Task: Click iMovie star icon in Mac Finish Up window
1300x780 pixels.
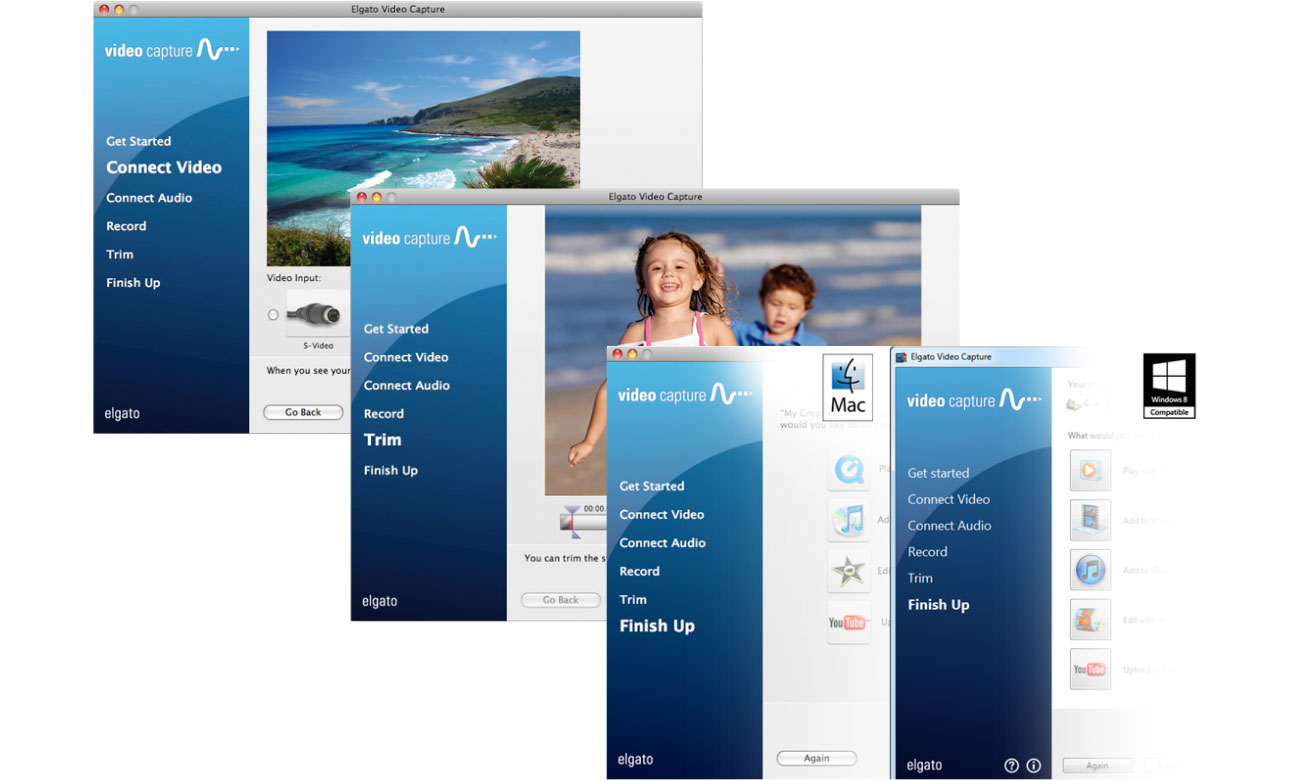Action: [849, 571]
